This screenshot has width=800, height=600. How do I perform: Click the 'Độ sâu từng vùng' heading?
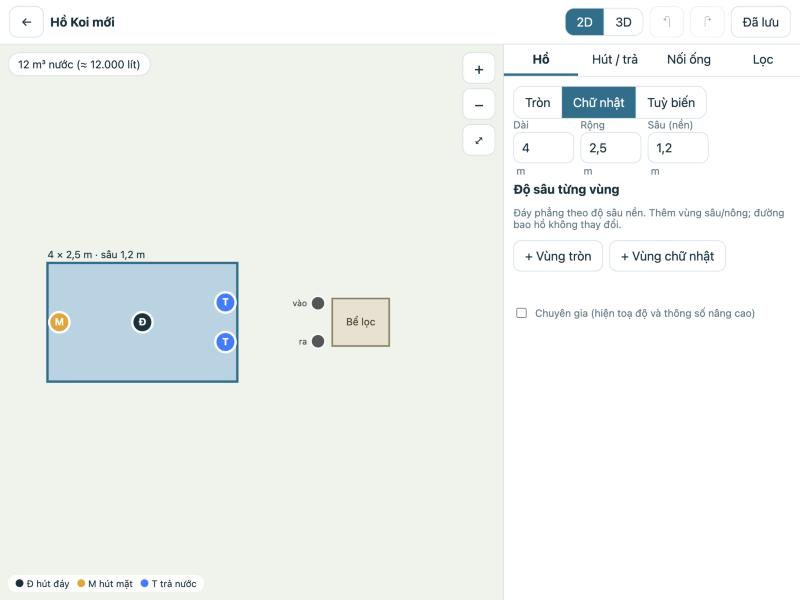[566, 190]
